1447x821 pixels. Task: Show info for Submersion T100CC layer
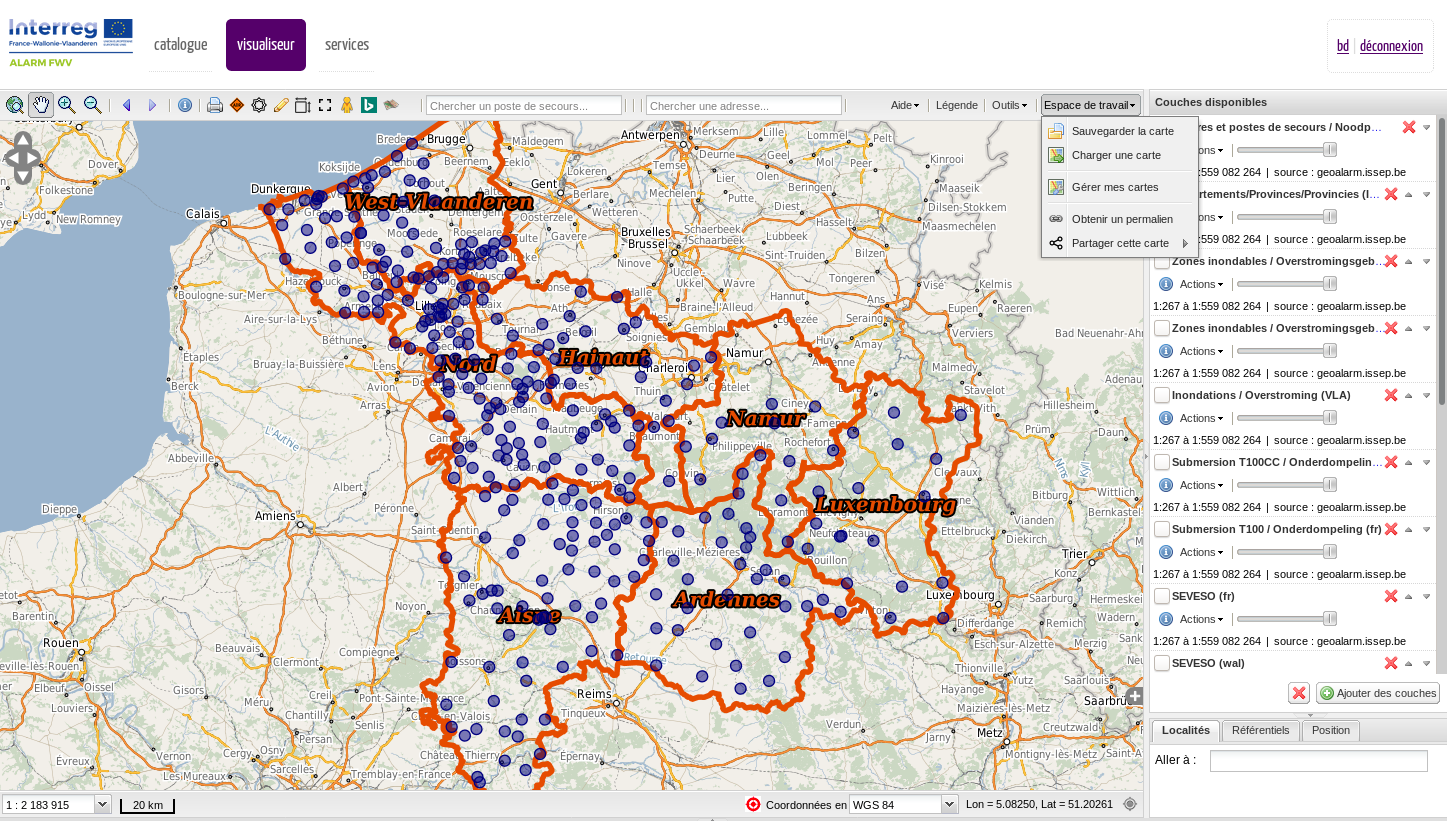pyautogui.click(x=1165, y=485)
